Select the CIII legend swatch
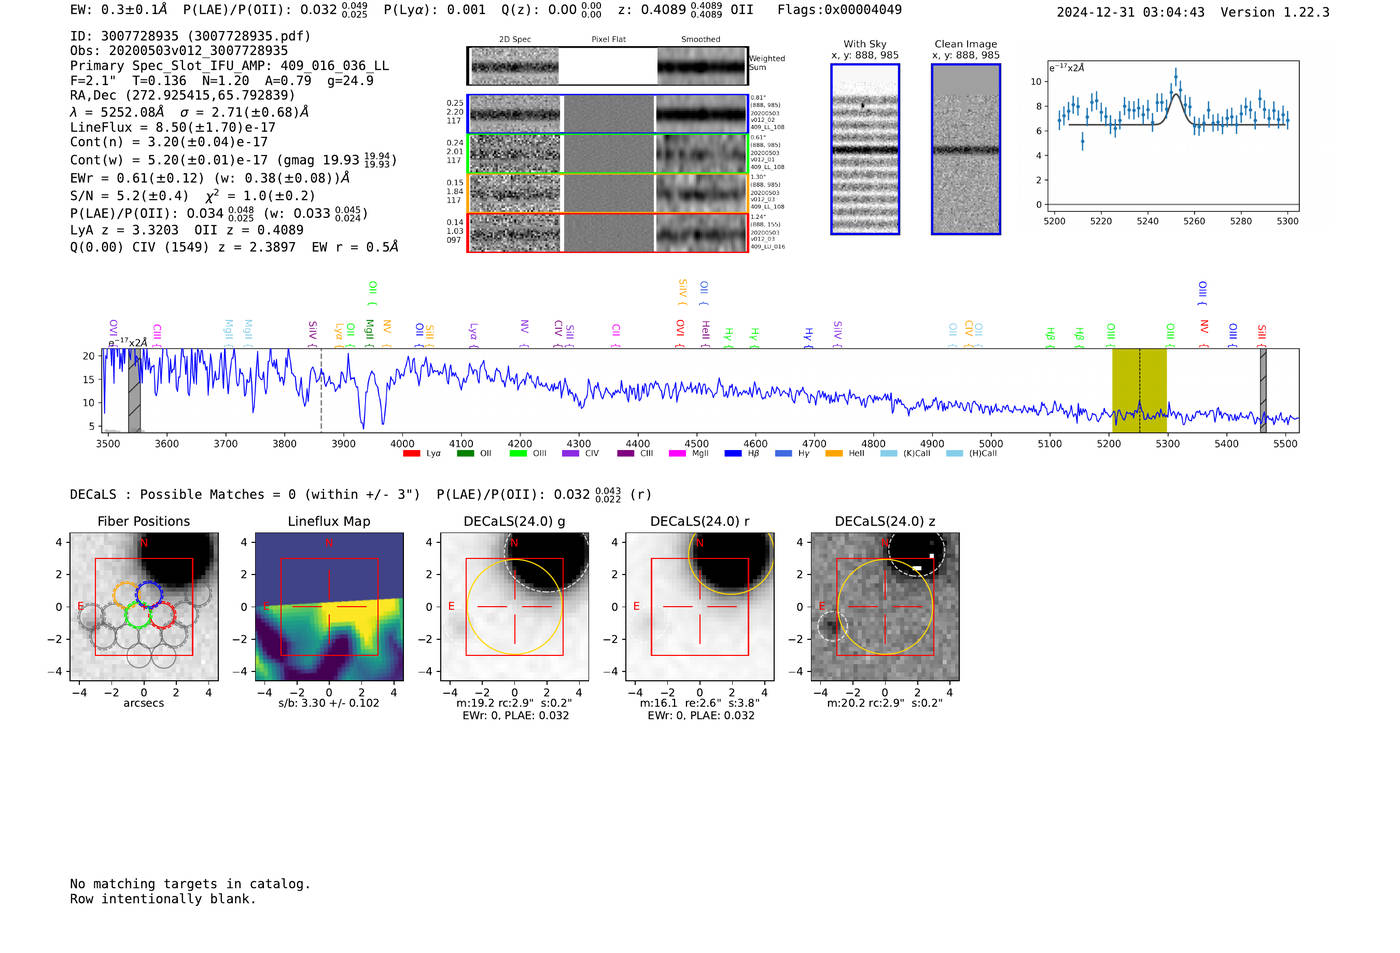 [x=626, y=454]
